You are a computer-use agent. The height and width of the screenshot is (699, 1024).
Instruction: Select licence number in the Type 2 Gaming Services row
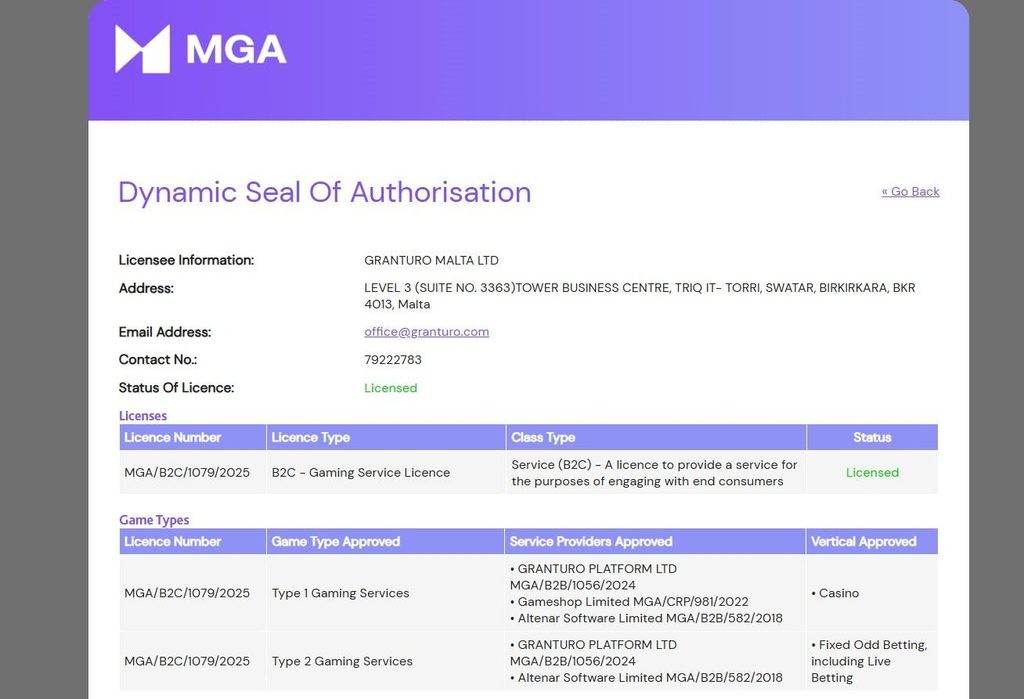pyautogui.click(x=187, y=661)
